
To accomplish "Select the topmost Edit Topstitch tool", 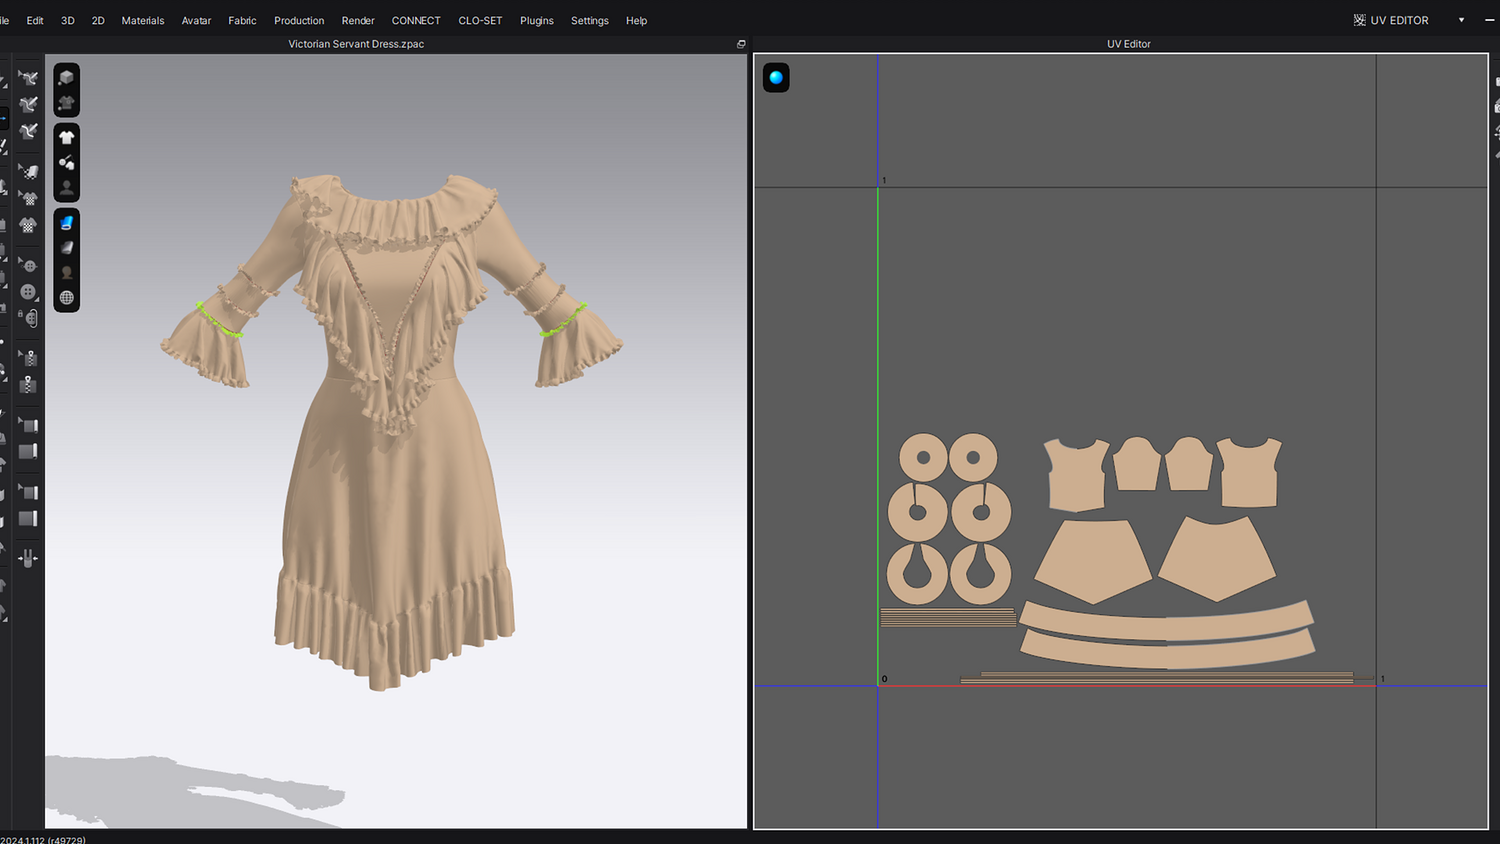I will (x=28, y=78).
